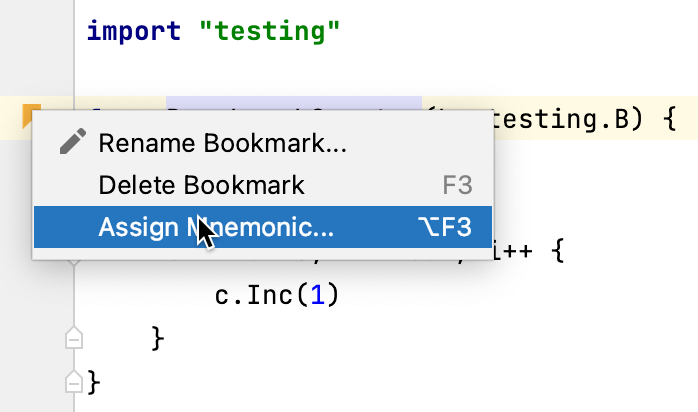The height and width of the screenshot is (412, 698).
Task: Collapse the function's closing brace fold marker
Action: (73, 380)
